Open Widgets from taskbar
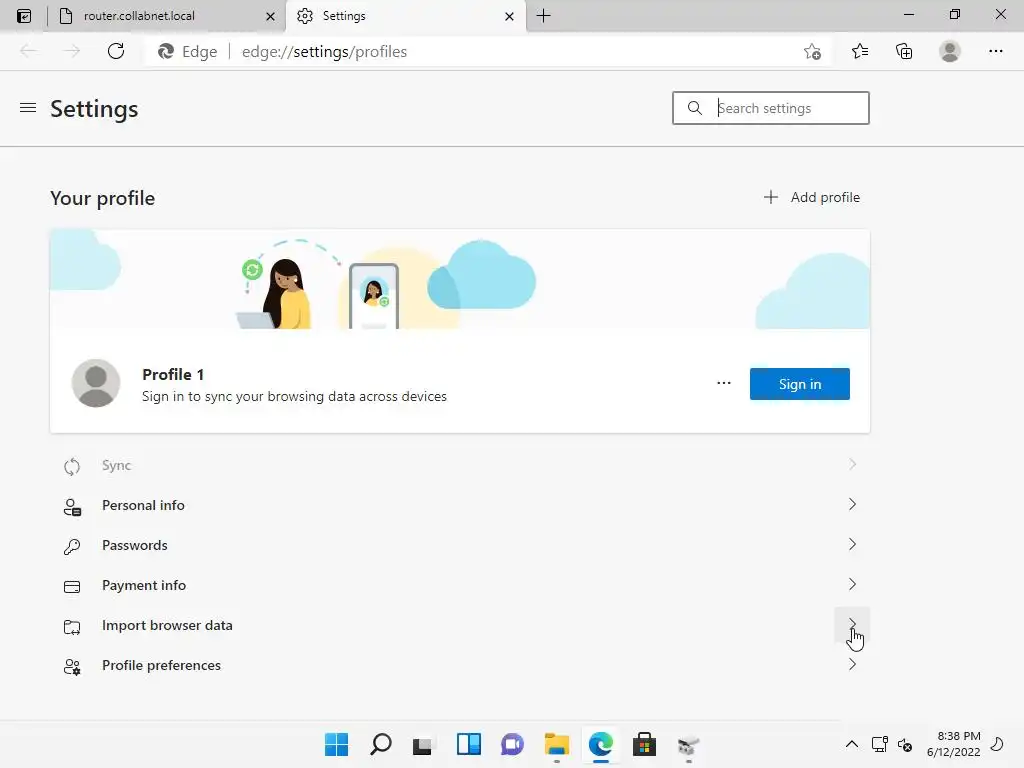Viewport: 1024px width, 768px height. pos(468,744)
